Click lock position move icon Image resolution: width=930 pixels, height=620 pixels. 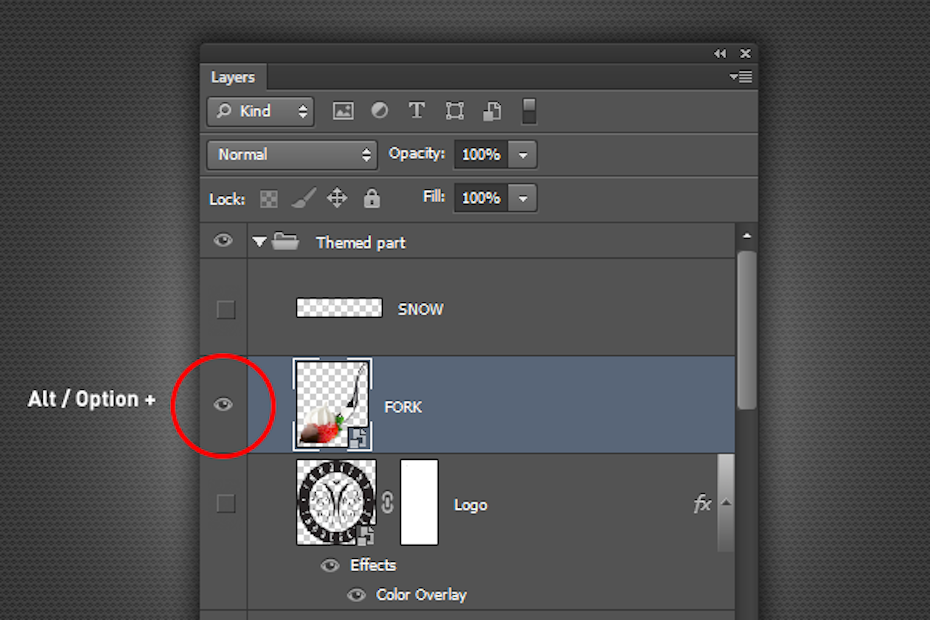click(337, 198)
